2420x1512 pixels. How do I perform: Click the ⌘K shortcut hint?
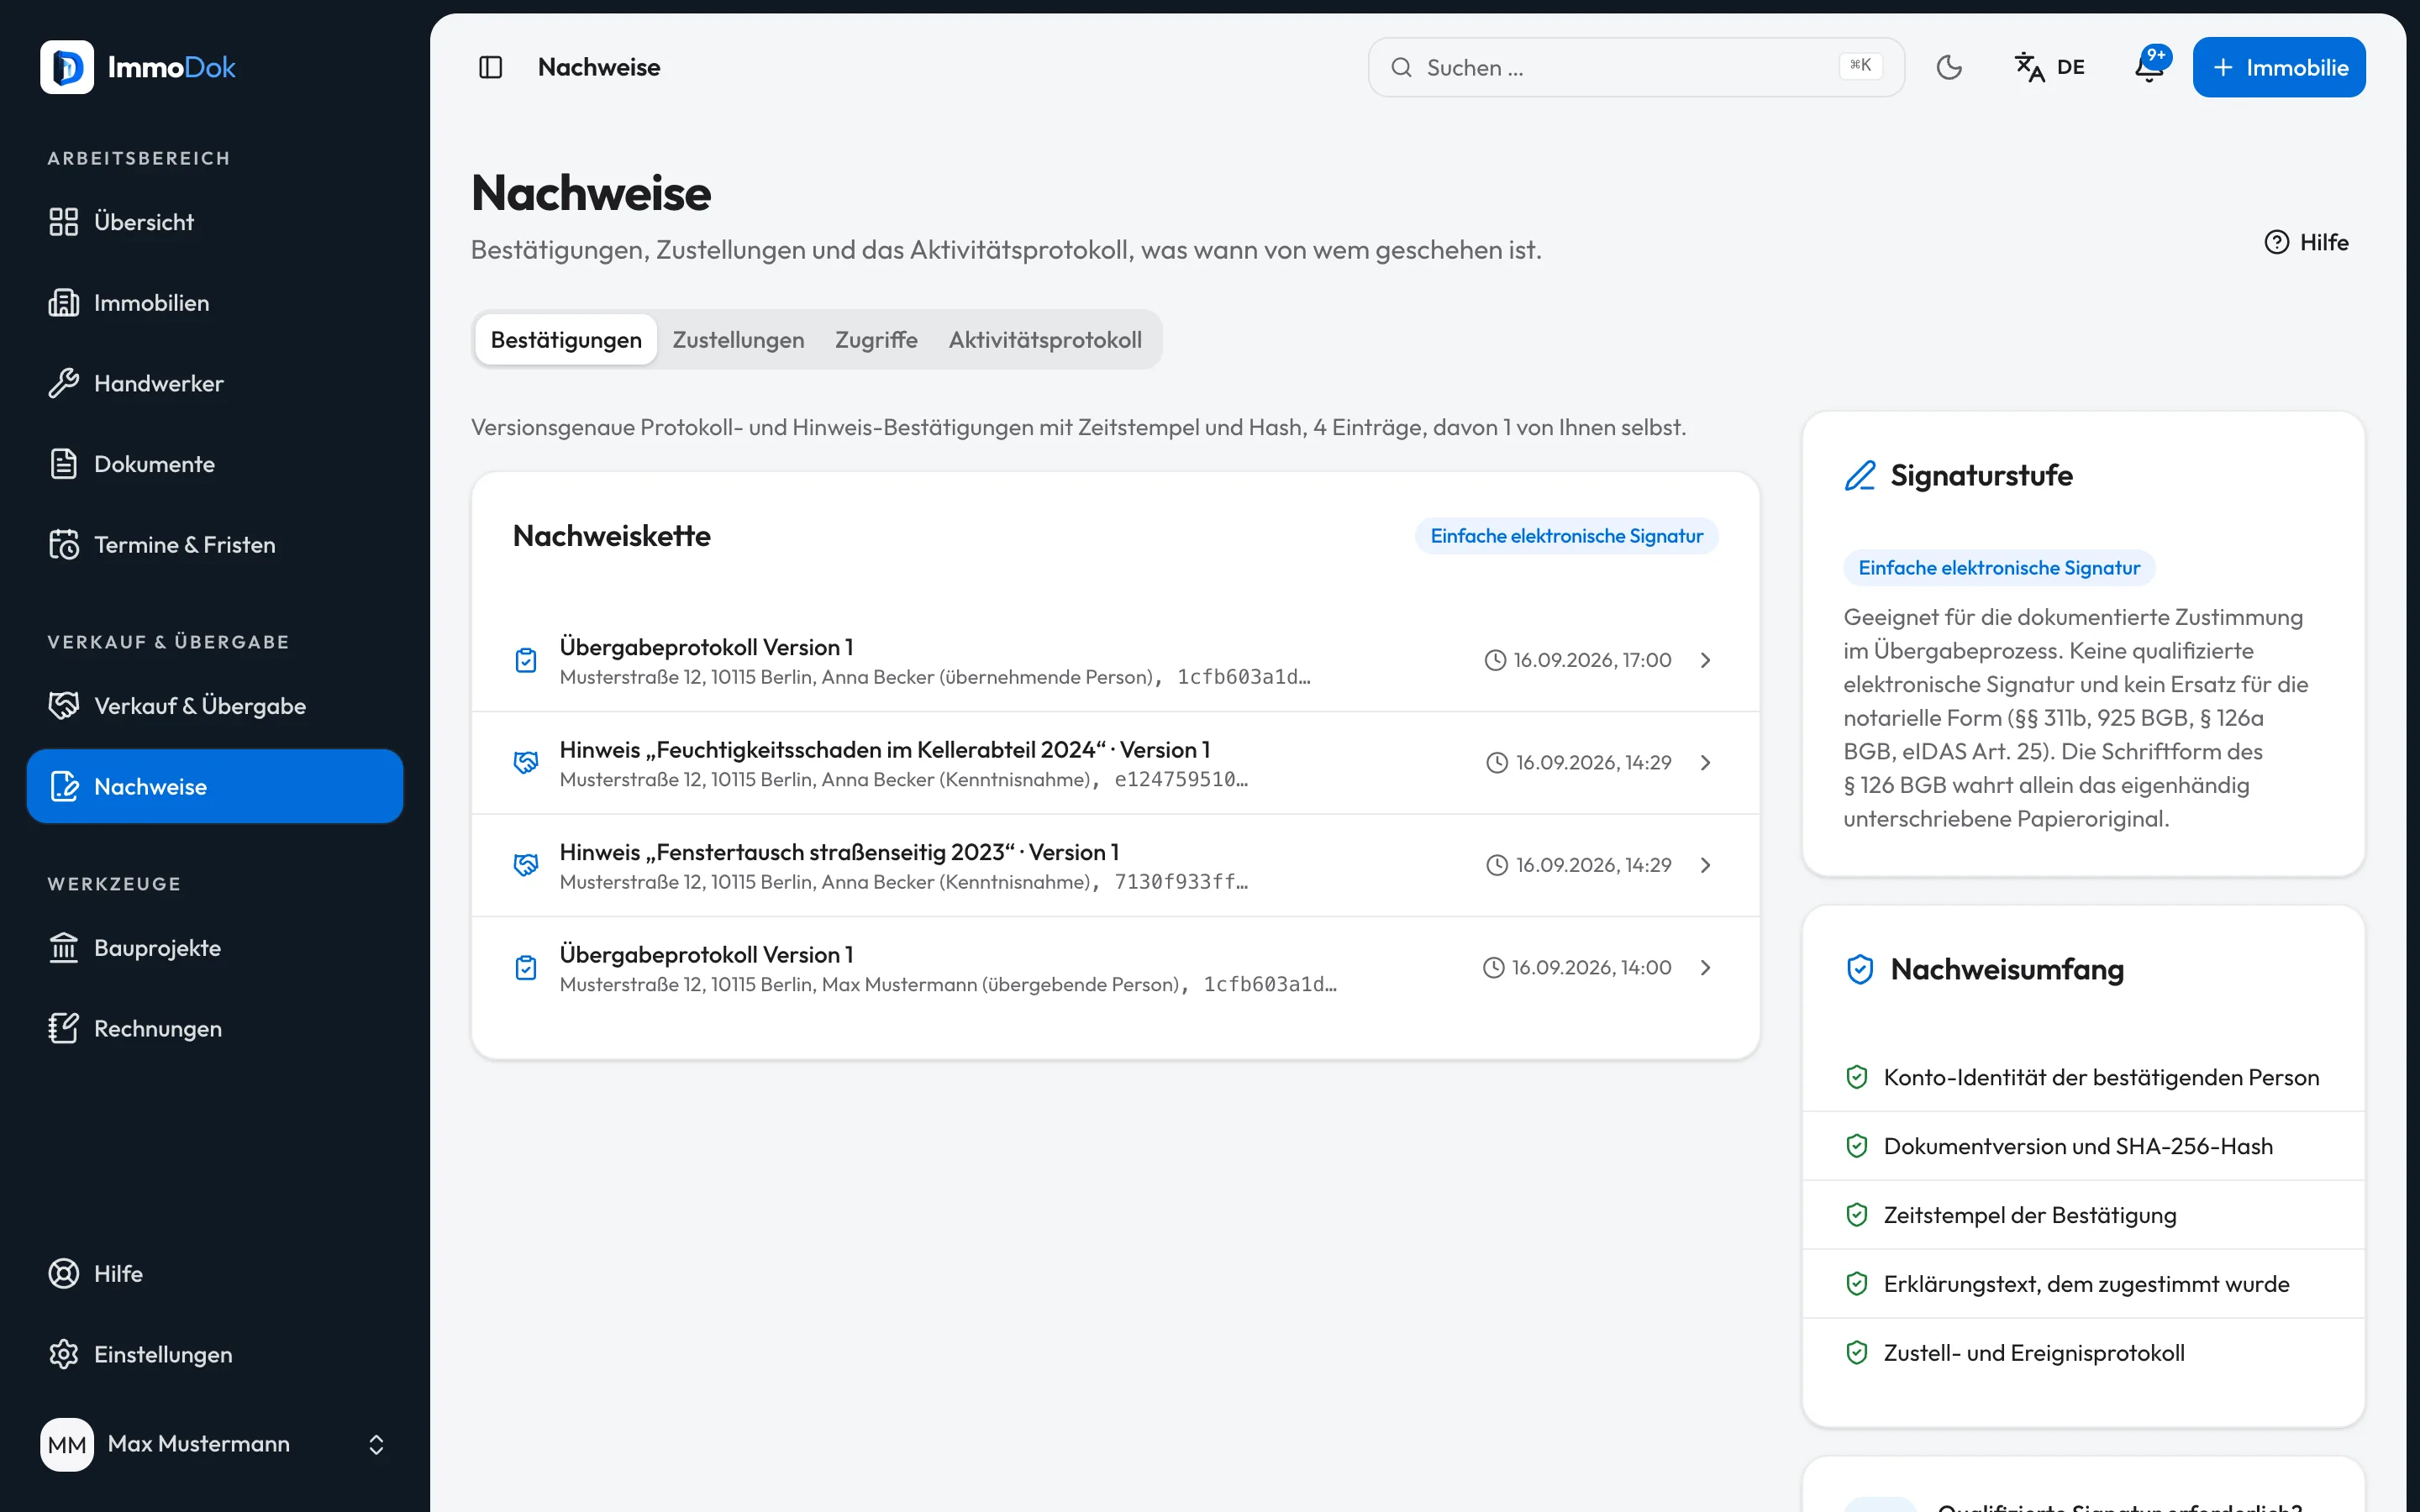coord(1860,65)
